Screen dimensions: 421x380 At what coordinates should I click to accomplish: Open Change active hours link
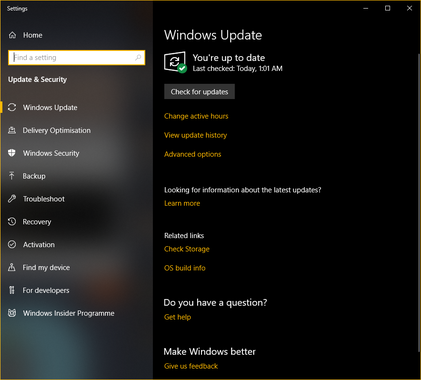196,116
